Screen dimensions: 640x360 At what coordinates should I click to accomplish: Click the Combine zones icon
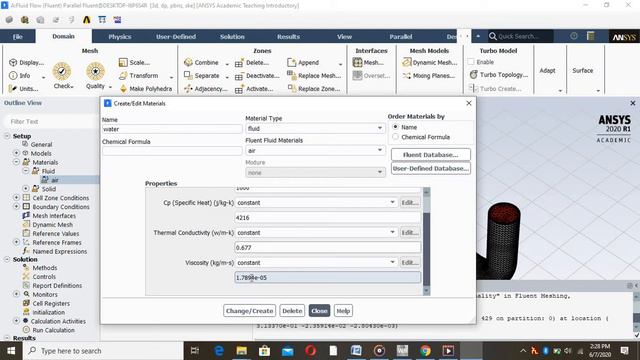point(188,62)
